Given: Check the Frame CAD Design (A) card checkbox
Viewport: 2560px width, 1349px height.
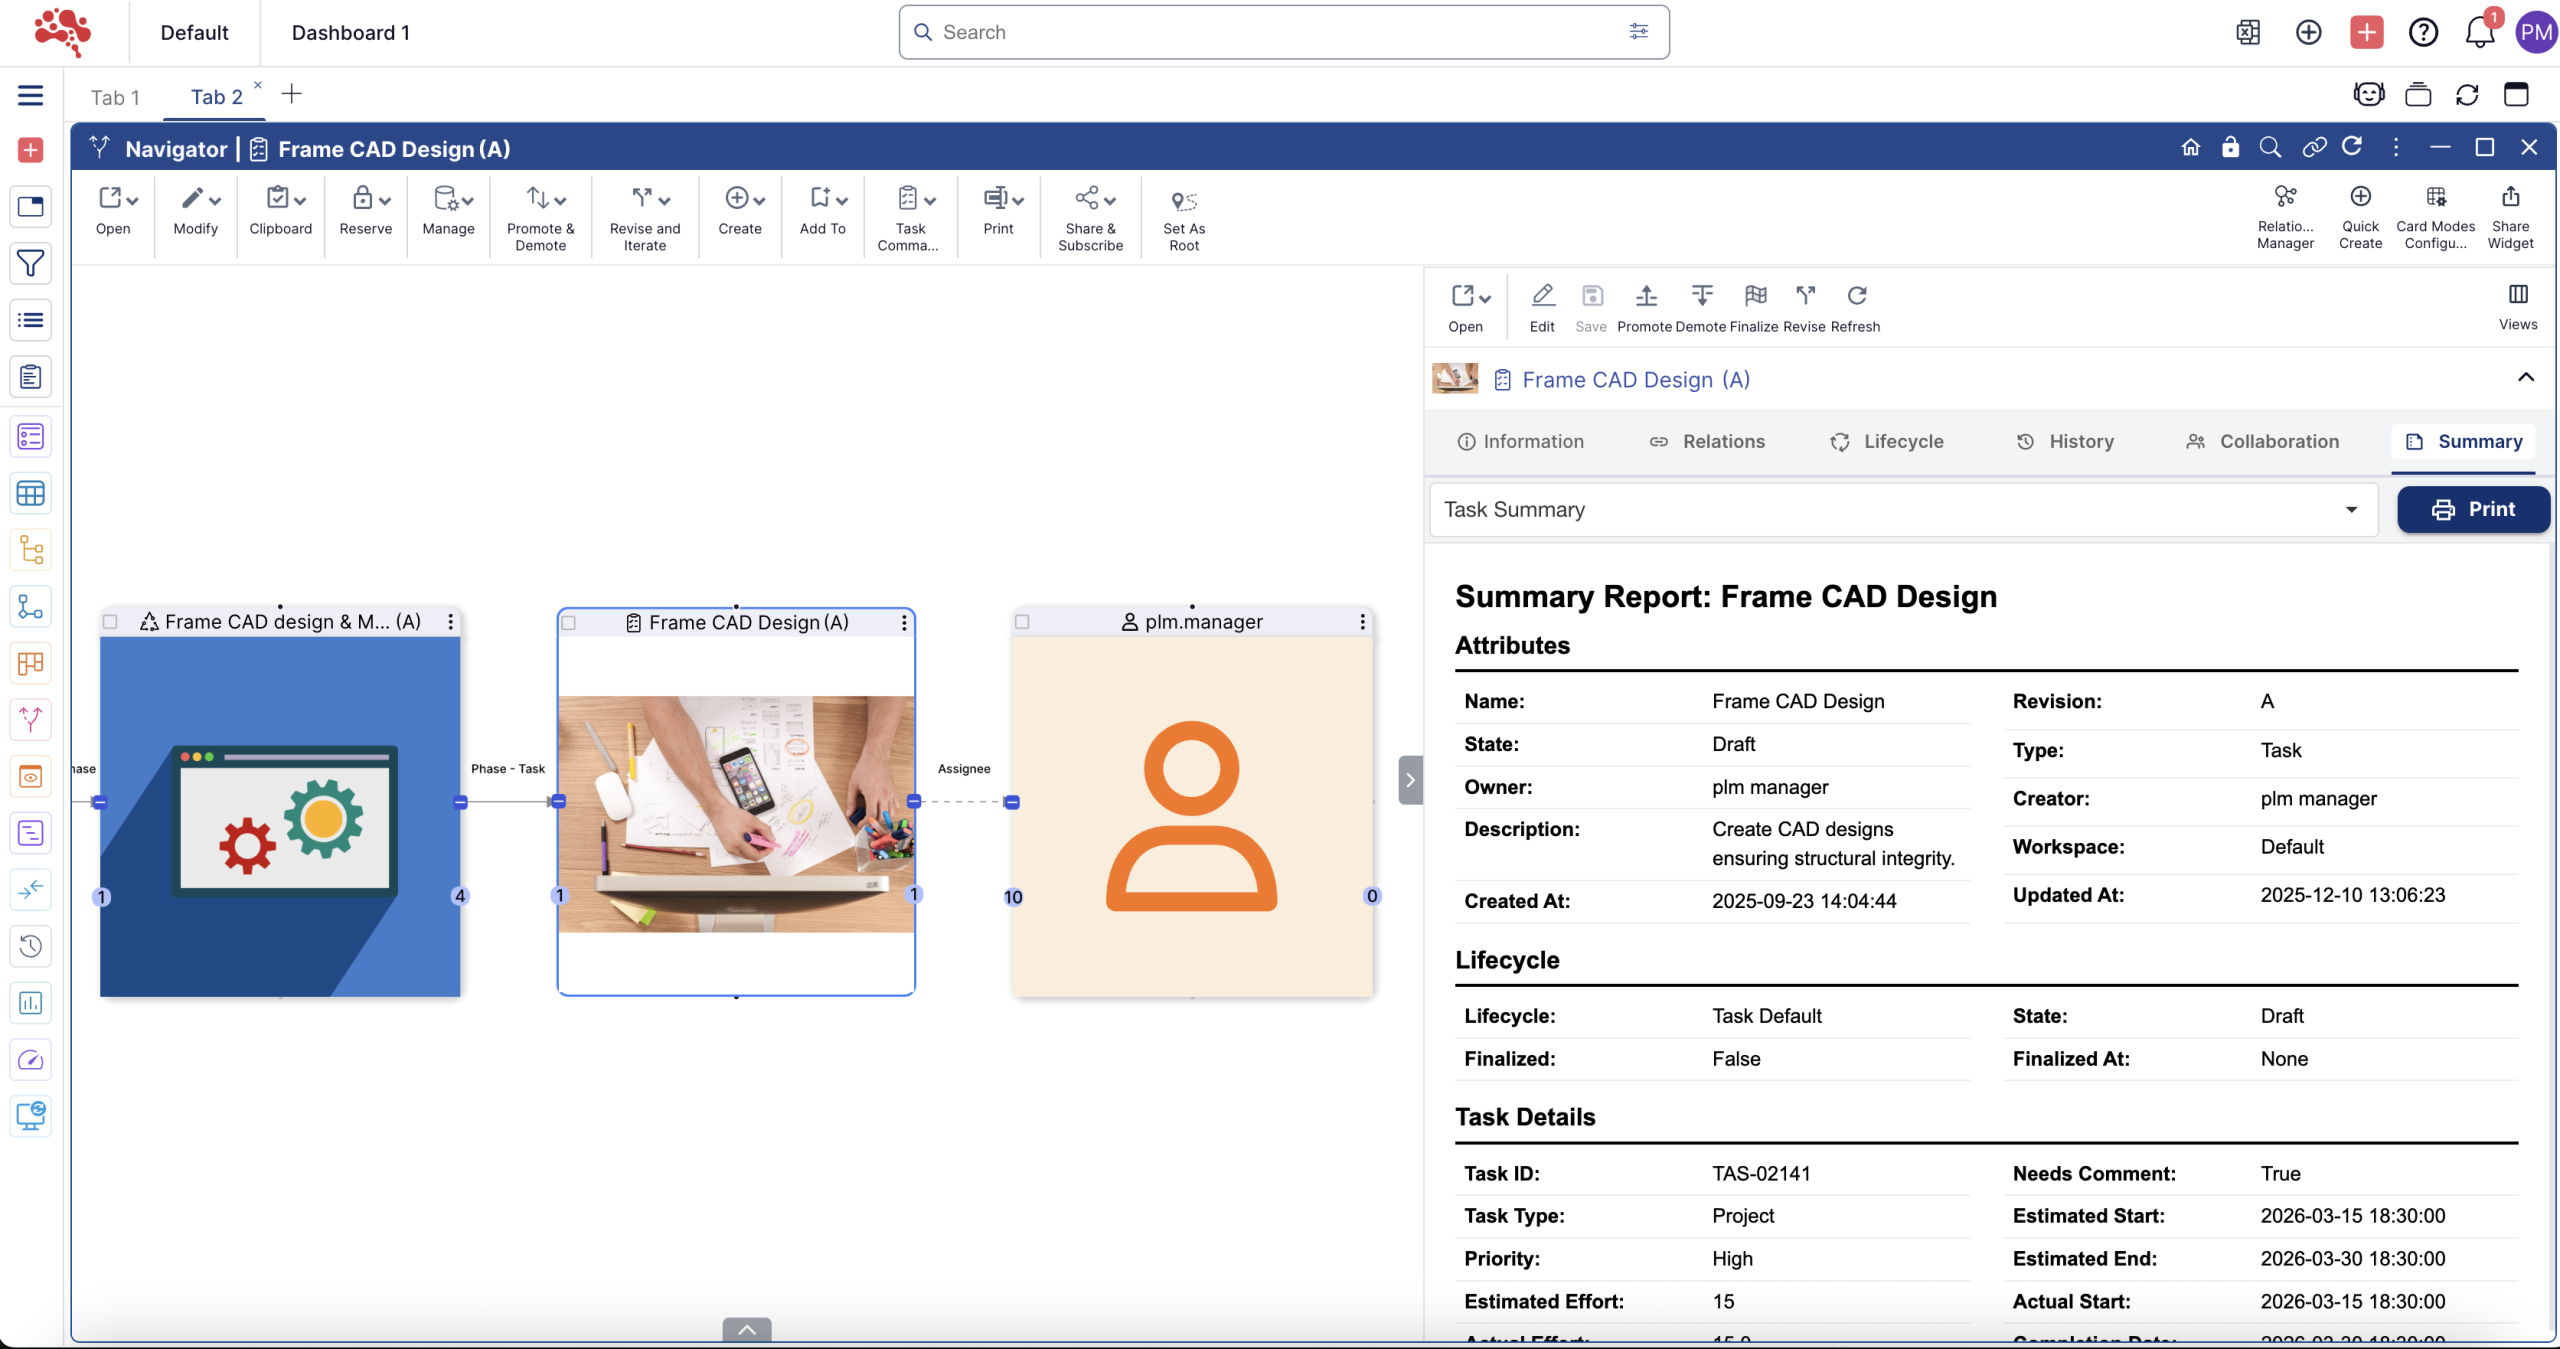Looking at the screenshot, I should [569, 623].
